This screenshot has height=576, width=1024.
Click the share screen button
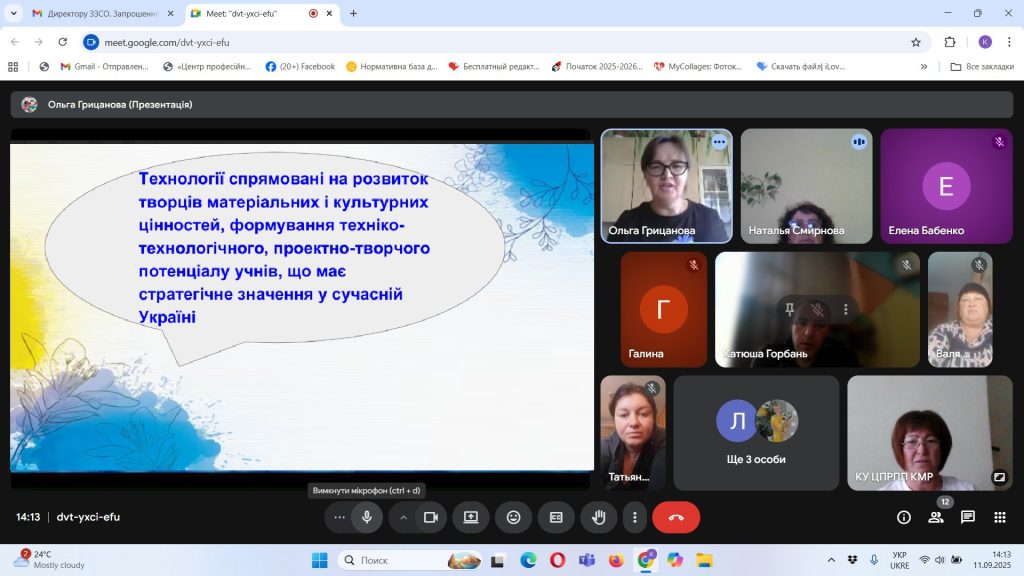[x=471, y=517]
